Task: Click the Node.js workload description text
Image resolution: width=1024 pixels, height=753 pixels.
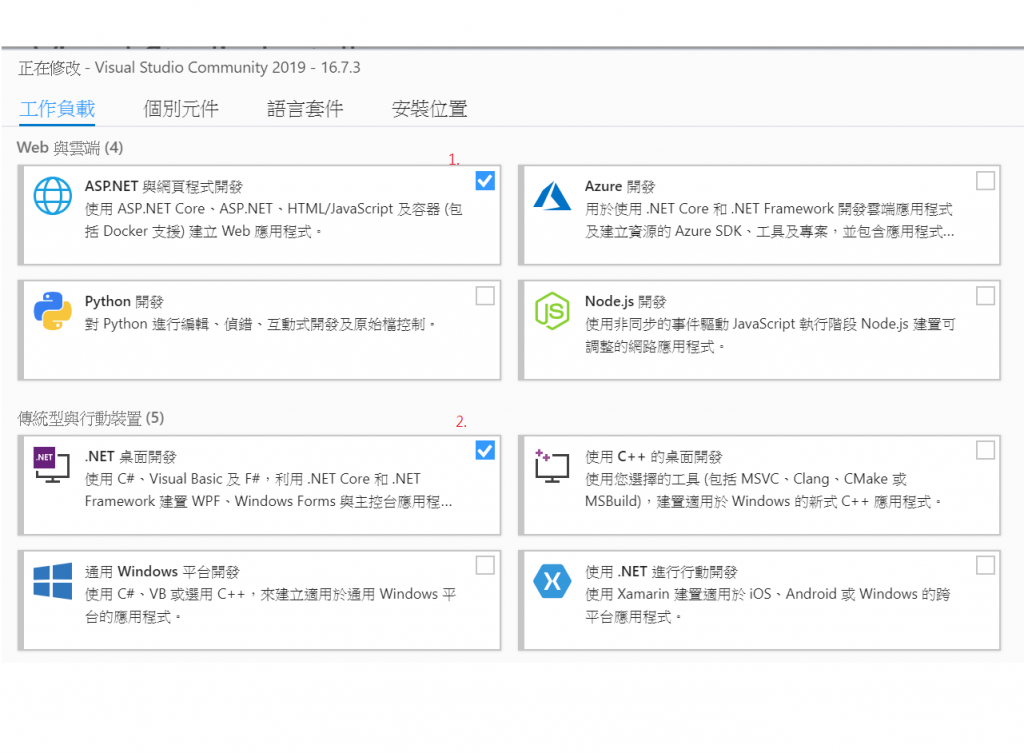Action: tap(770, 335)
